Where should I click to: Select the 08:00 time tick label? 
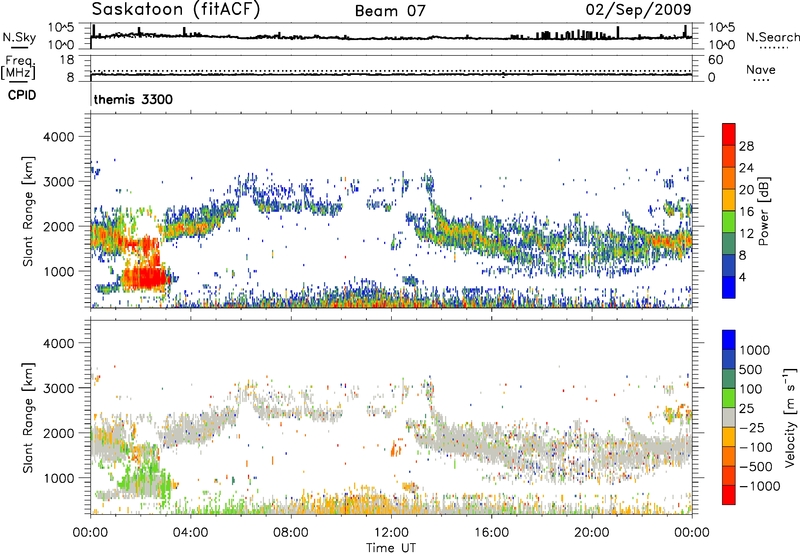[291, 533]
